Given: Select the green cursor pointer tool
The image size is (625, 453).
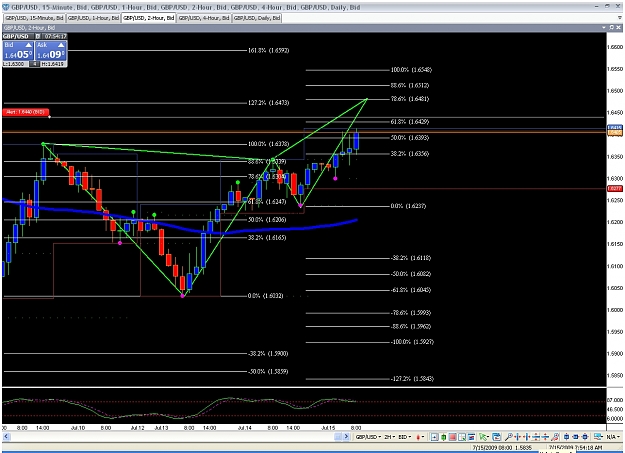Looking at the screenshot, I should pos(483,437).
